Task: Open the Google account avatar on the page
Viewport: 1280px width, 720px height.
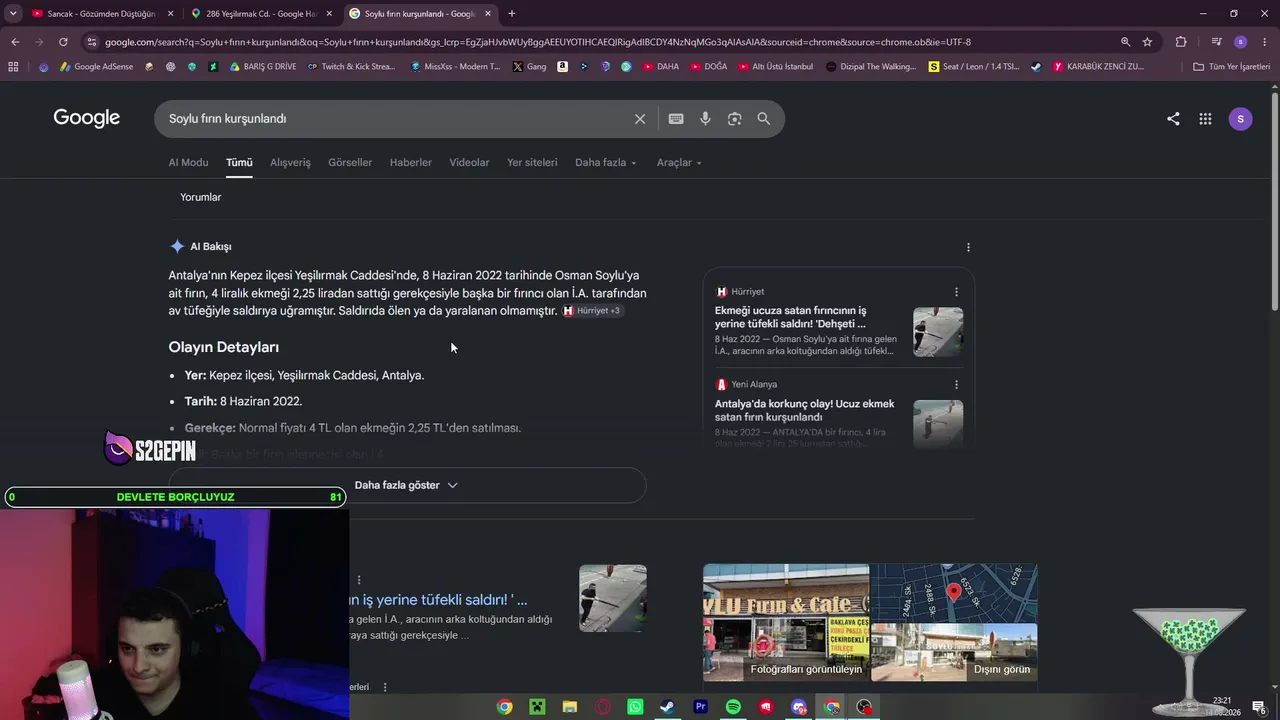Action: (x=1240, y=119)
